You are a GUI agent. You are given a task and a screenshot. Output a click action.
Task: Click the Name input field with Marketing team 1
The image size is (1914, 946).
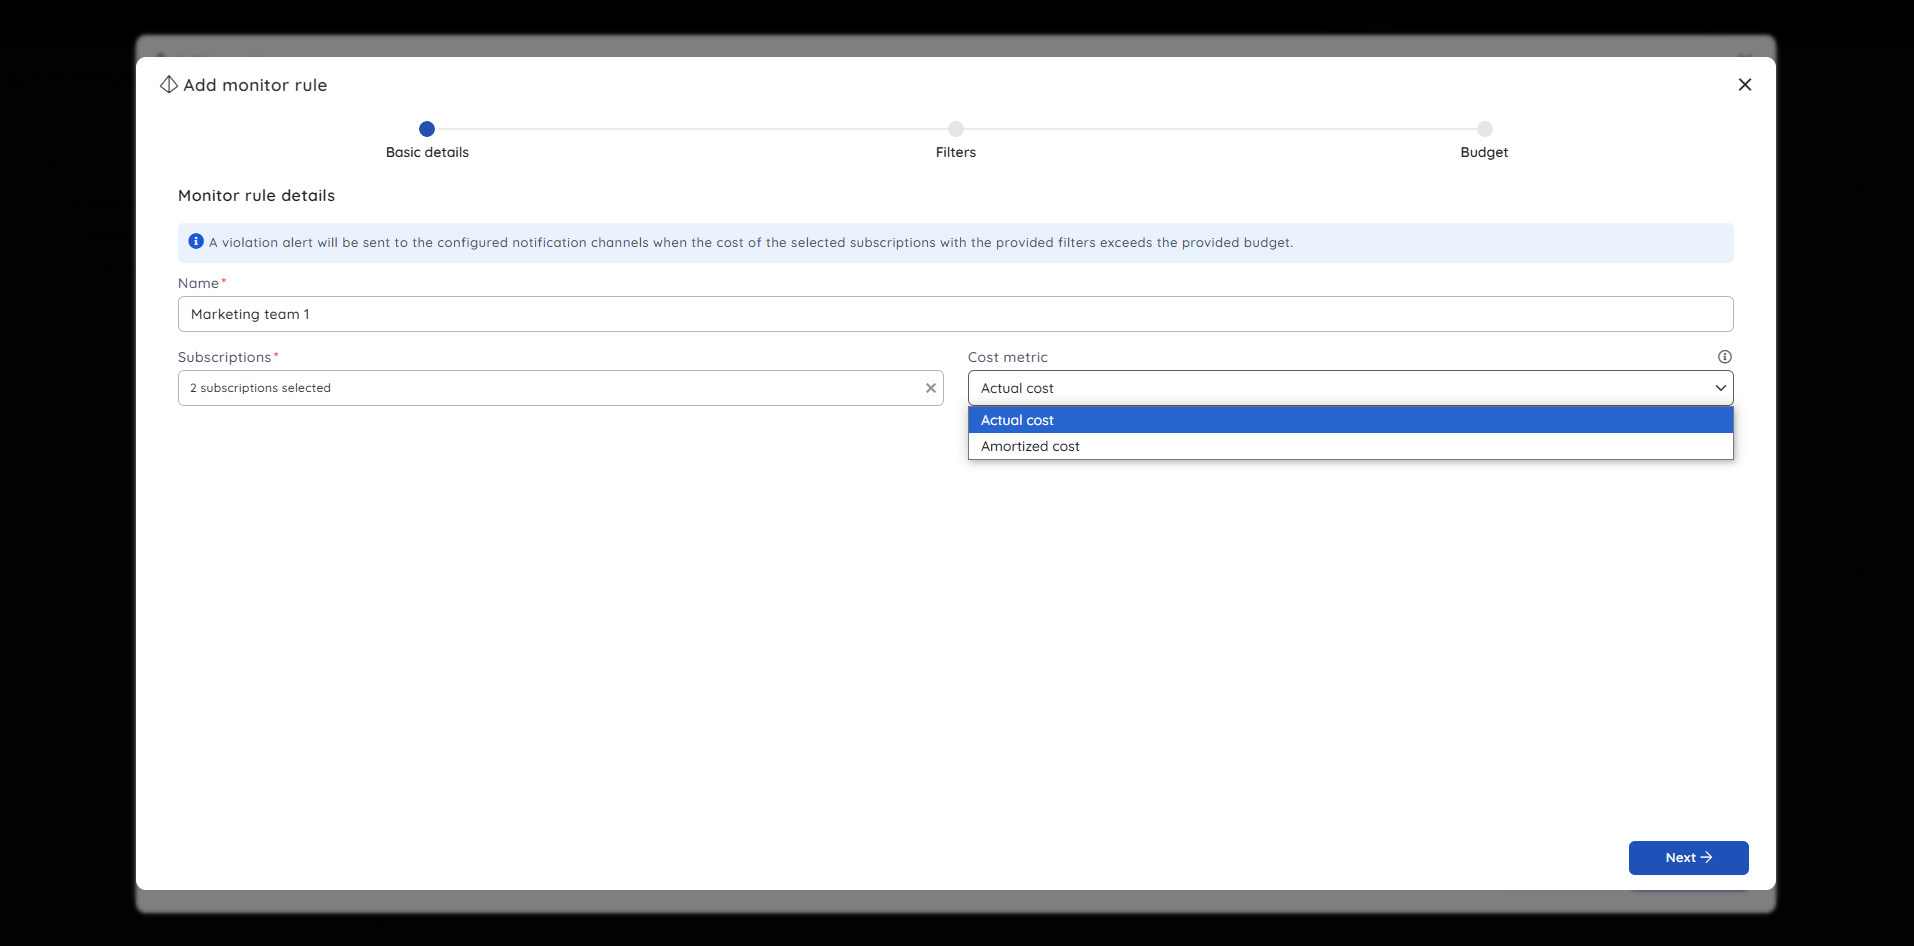pos(955,314)
